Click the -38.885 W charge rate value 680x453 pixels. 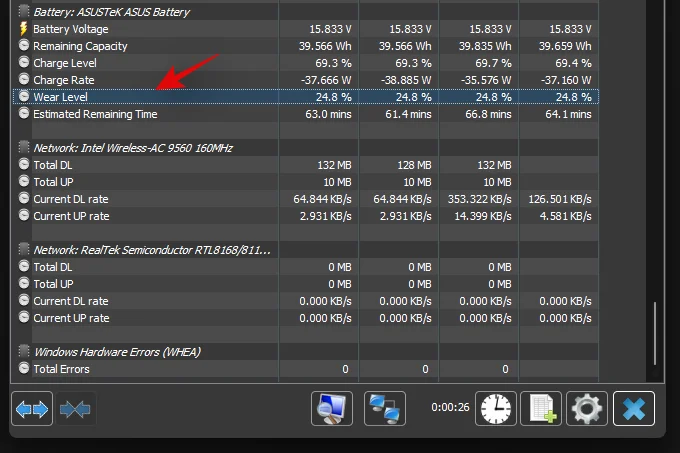tap(406, 80)
